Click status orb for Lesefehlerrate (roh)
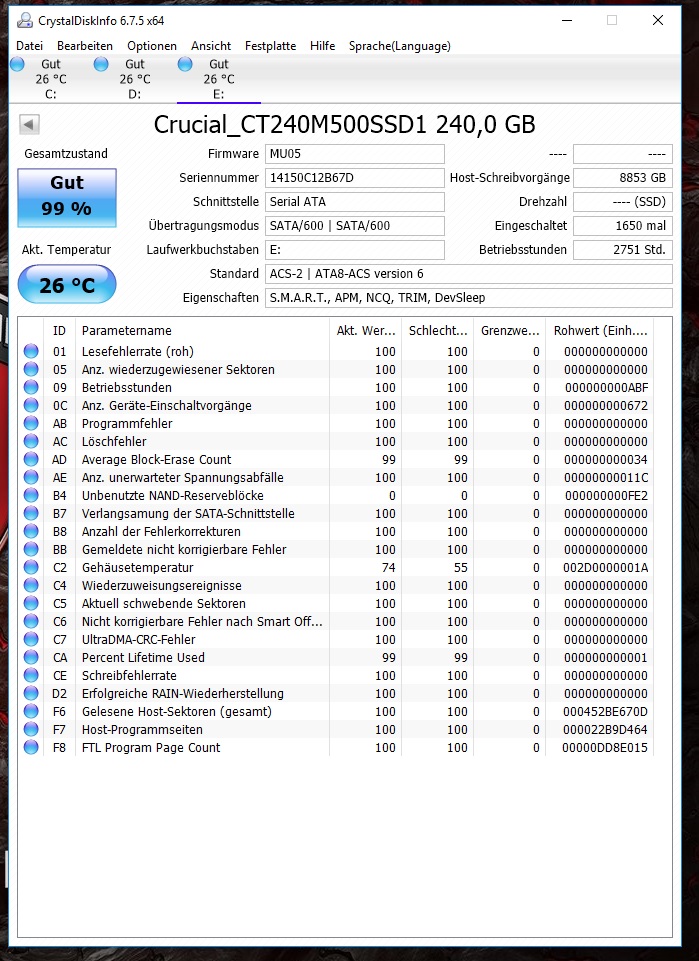The width and height of the screenshot is (699, 961). pos(31,351)
